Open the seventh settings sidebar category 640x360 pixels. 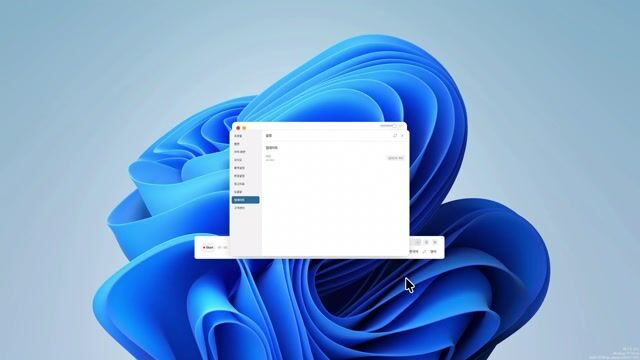[239, 184]
